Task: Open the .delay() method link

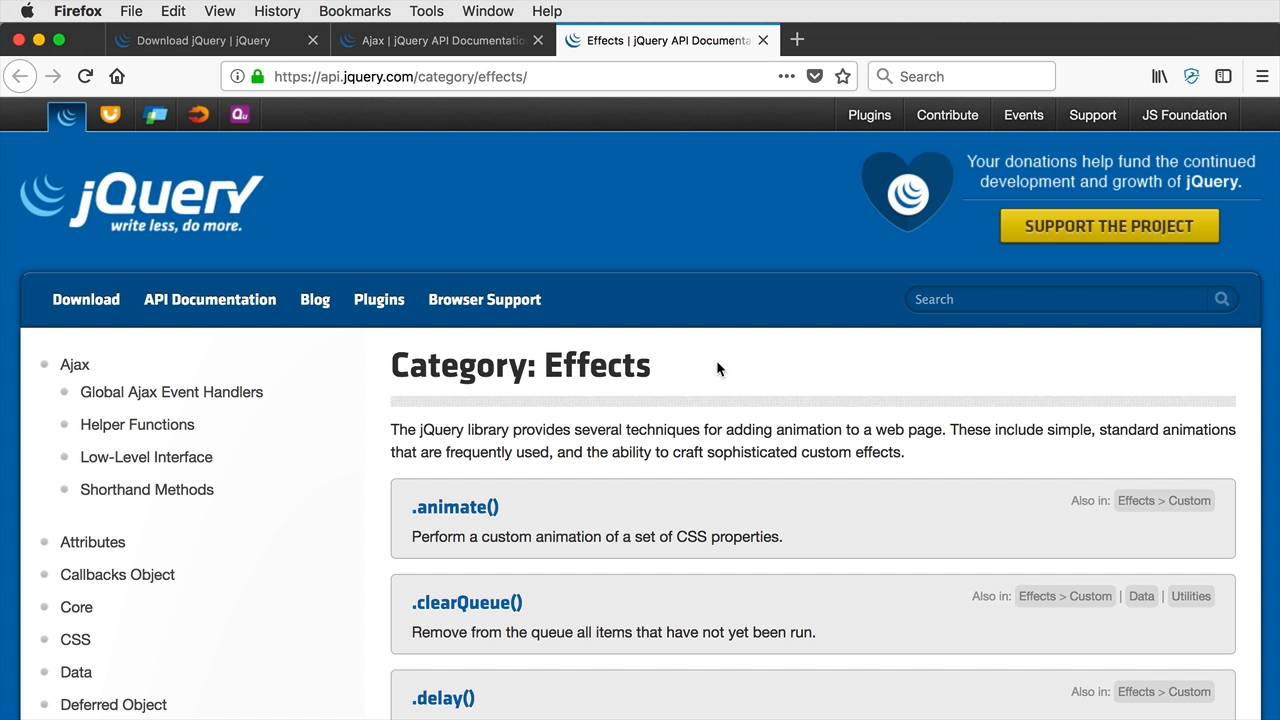Action: click(x=443, y=698)
